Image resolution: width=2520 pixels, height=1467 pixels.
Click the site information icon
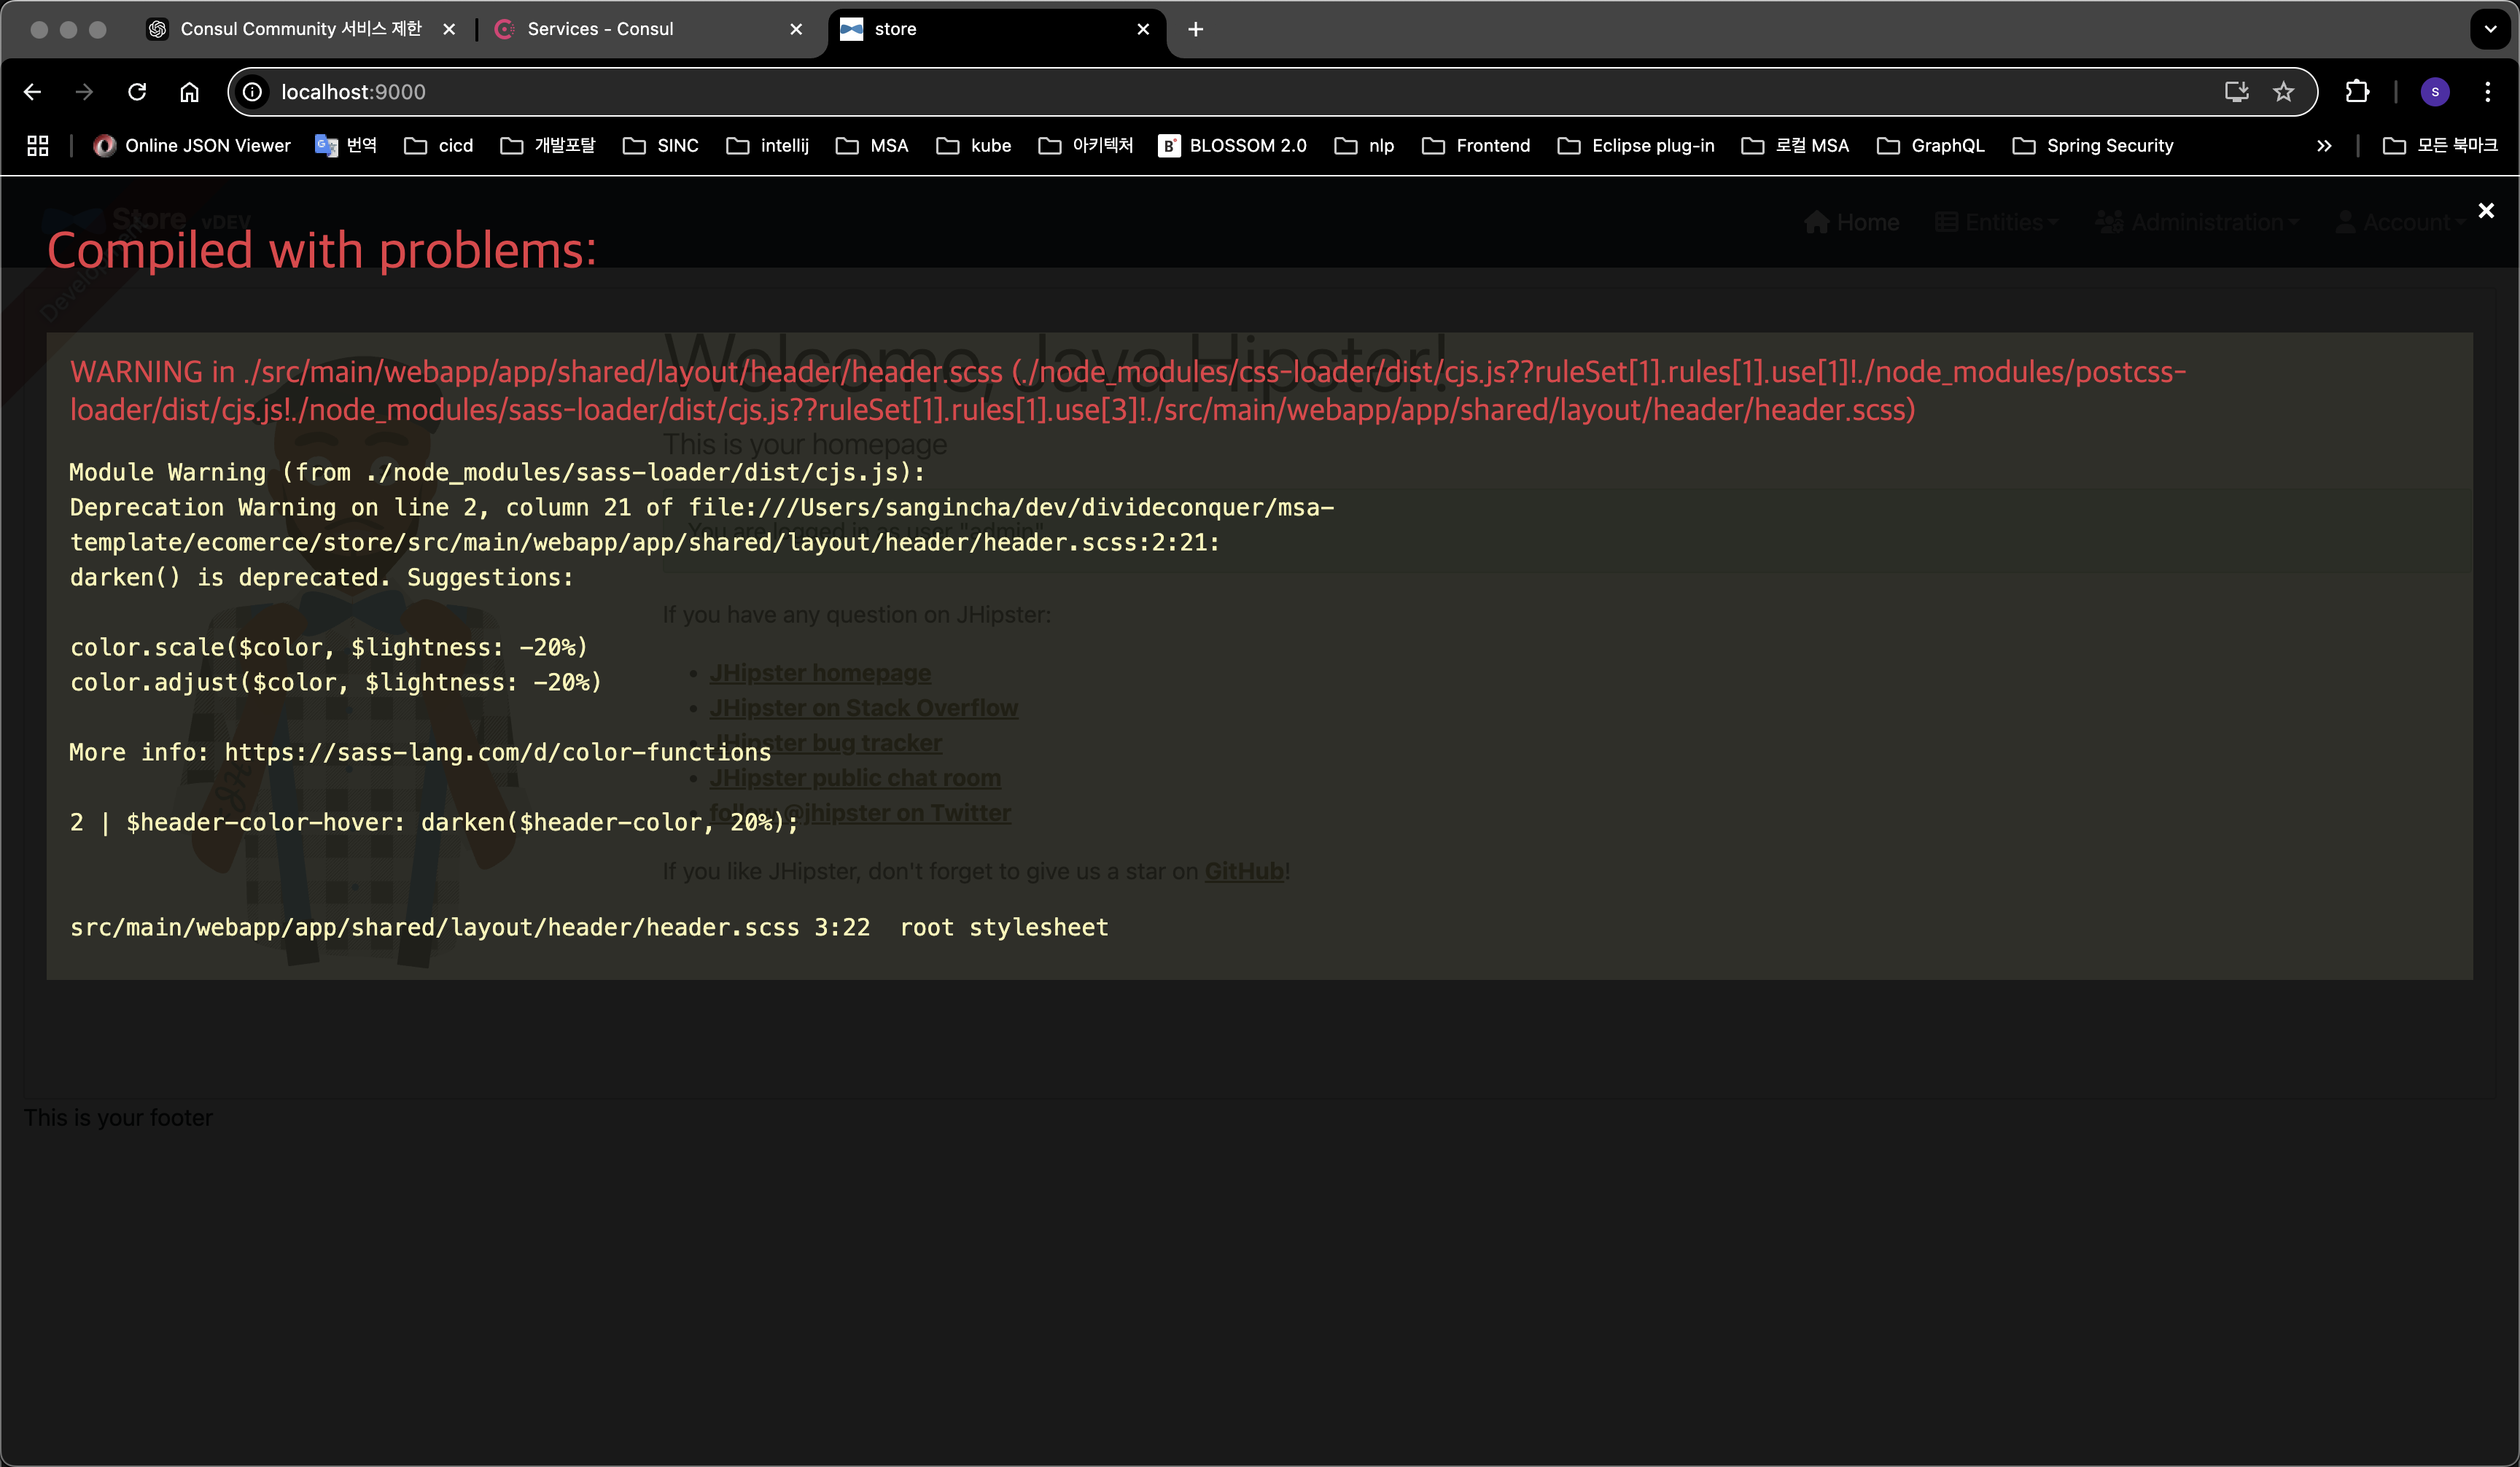point(253,92)
